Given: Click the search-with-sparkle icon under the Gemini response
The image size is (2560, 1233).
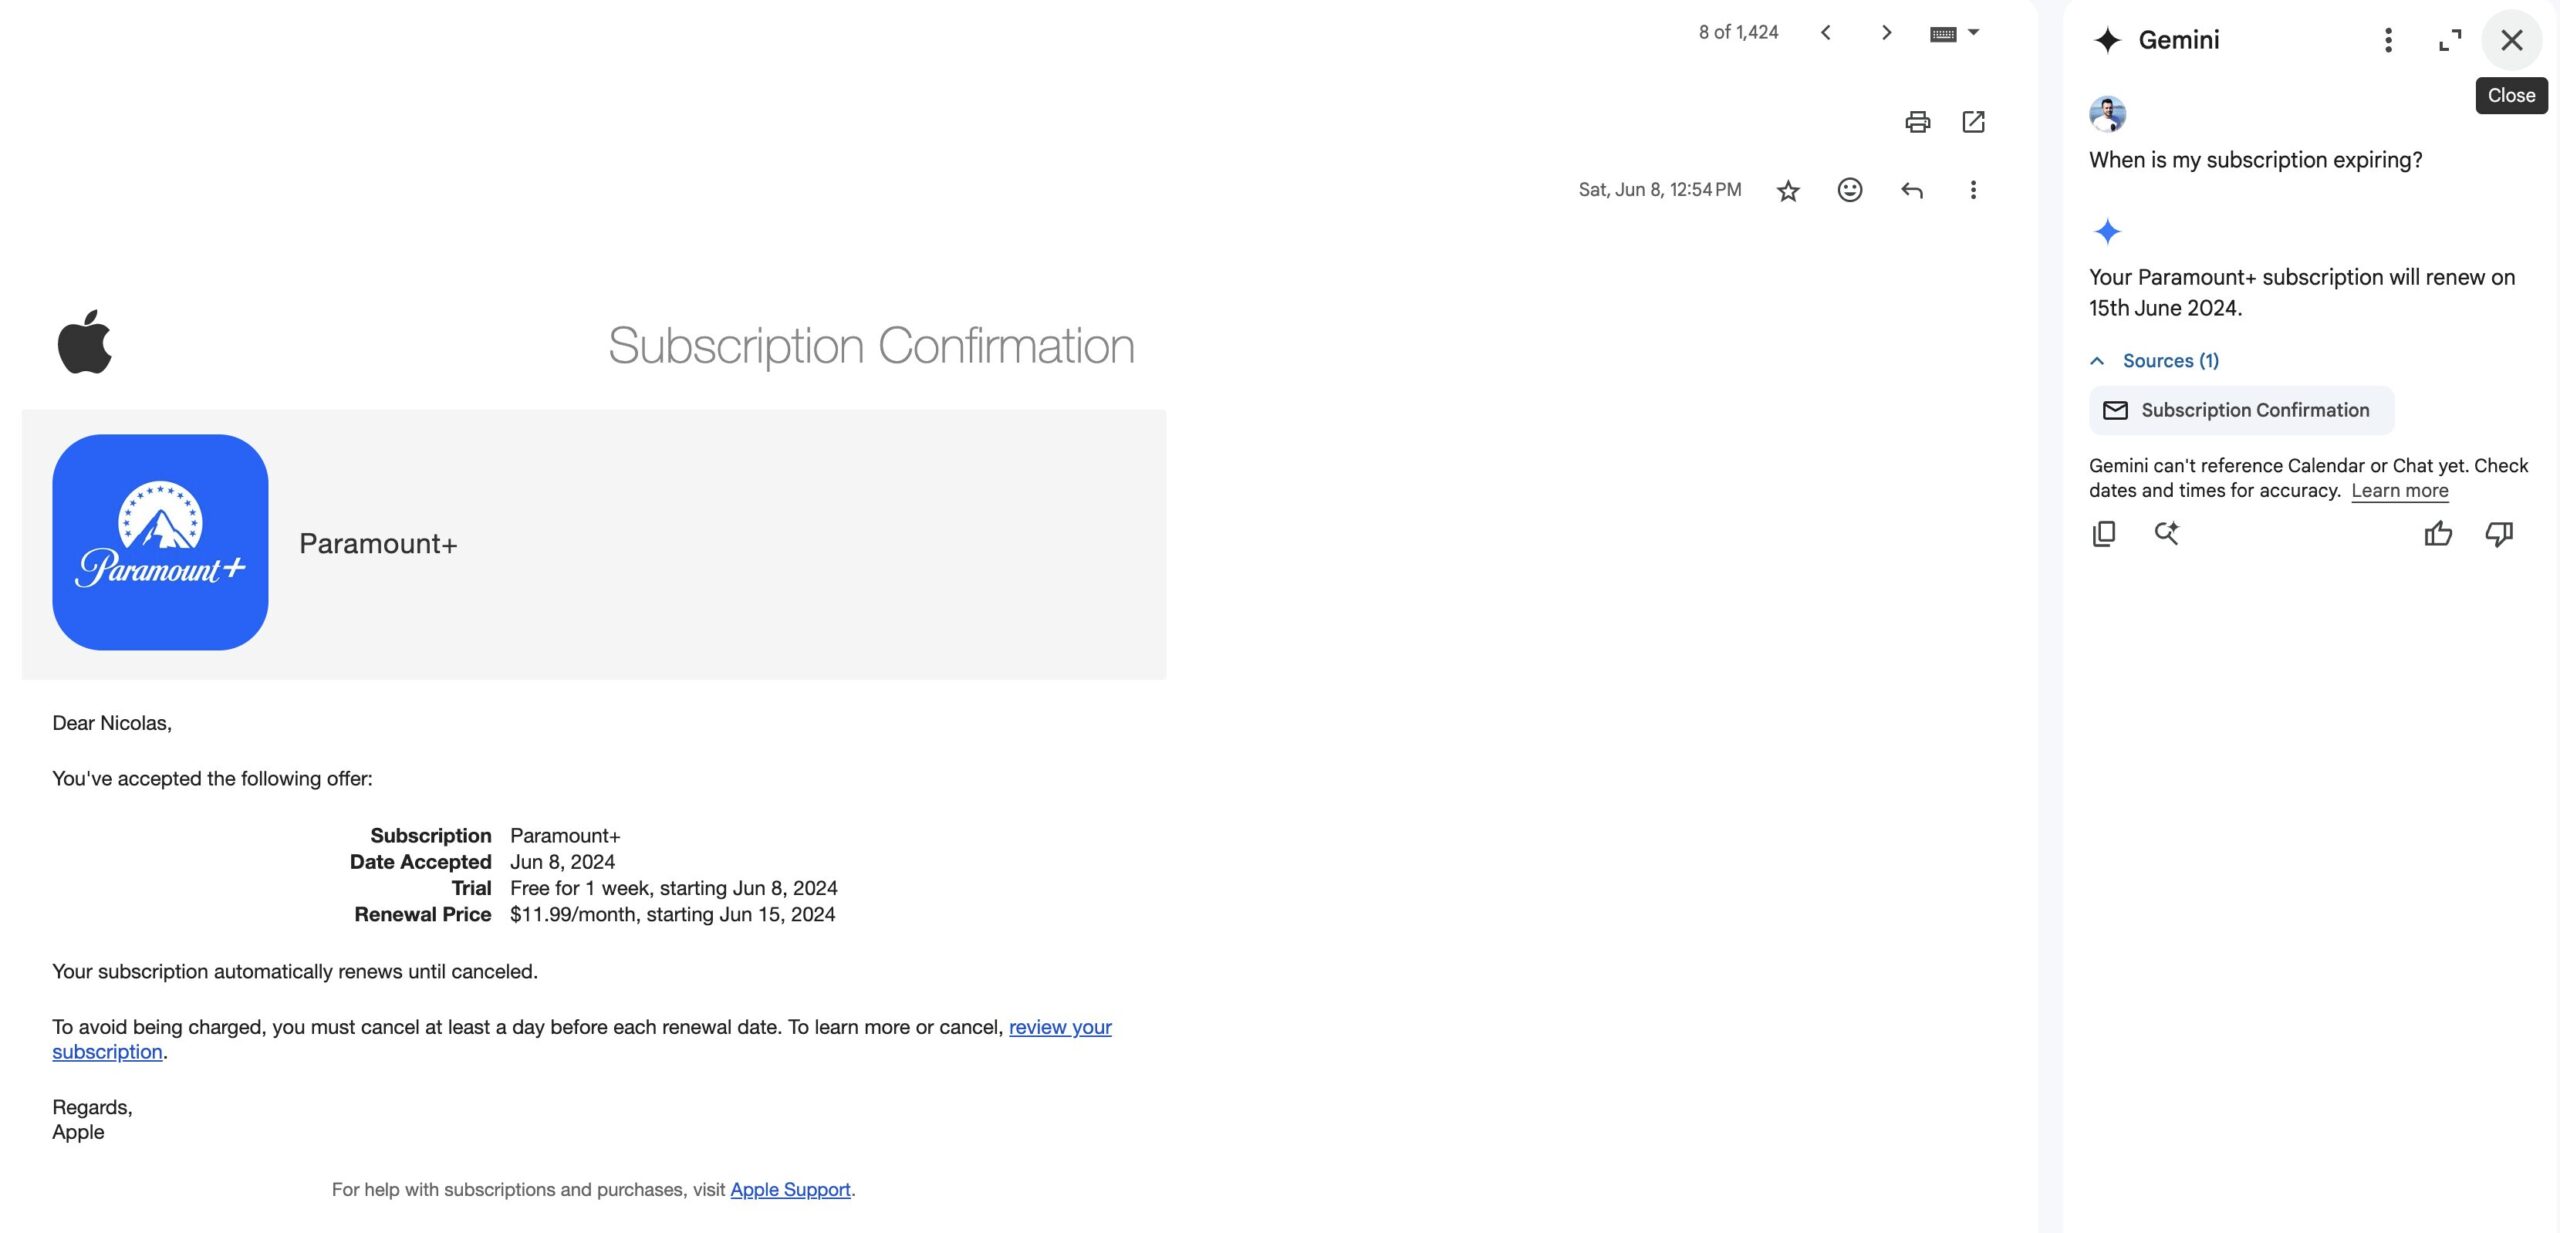Looking at the screenshot, I should pos(2166,534).
